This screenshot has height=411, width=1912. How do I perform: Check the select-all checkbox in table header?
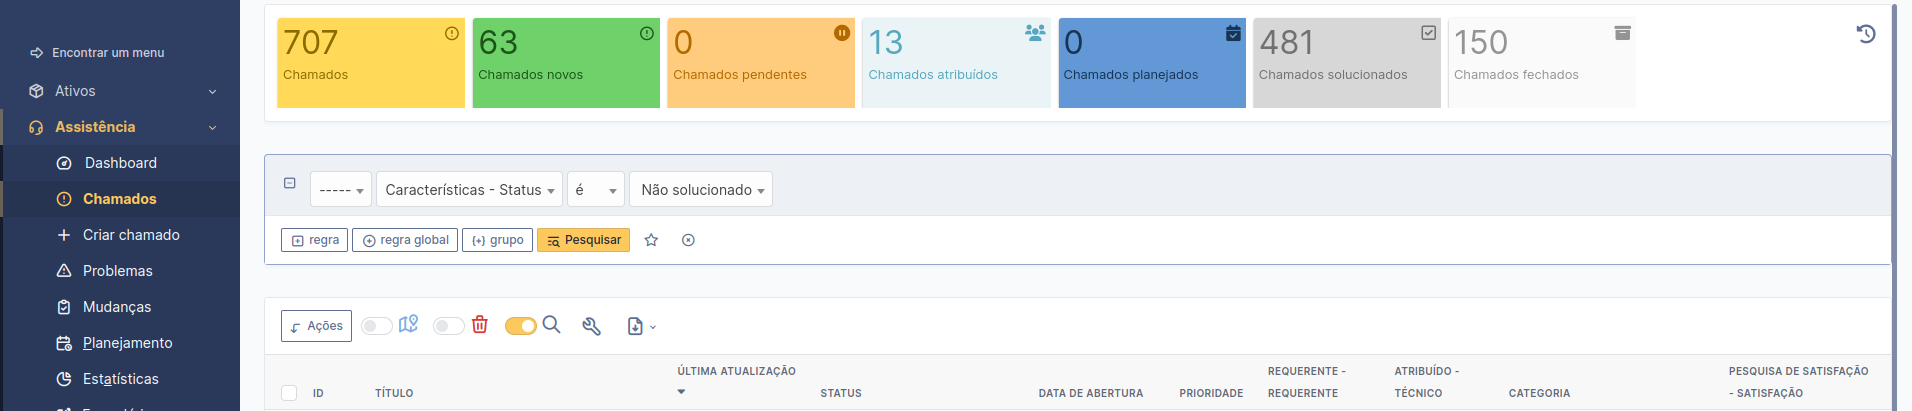(x=289, y=393)
